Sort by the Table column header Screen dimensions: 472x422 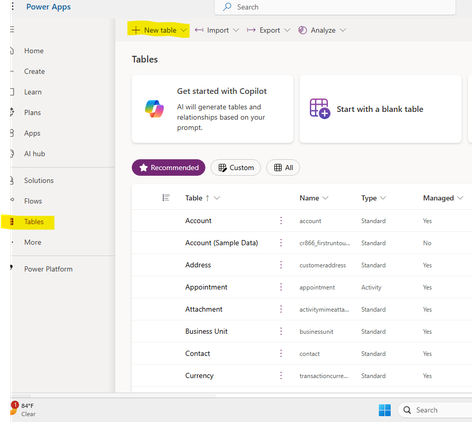tap(194, 198)
